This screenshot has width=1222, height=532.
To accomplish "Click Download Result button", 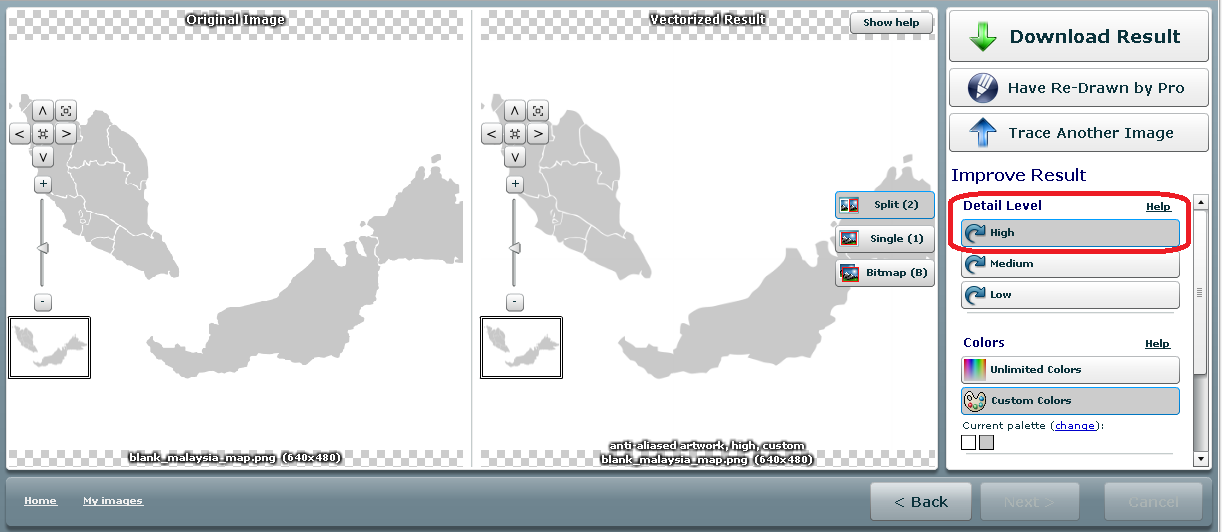I will [x=1079, y=37].
